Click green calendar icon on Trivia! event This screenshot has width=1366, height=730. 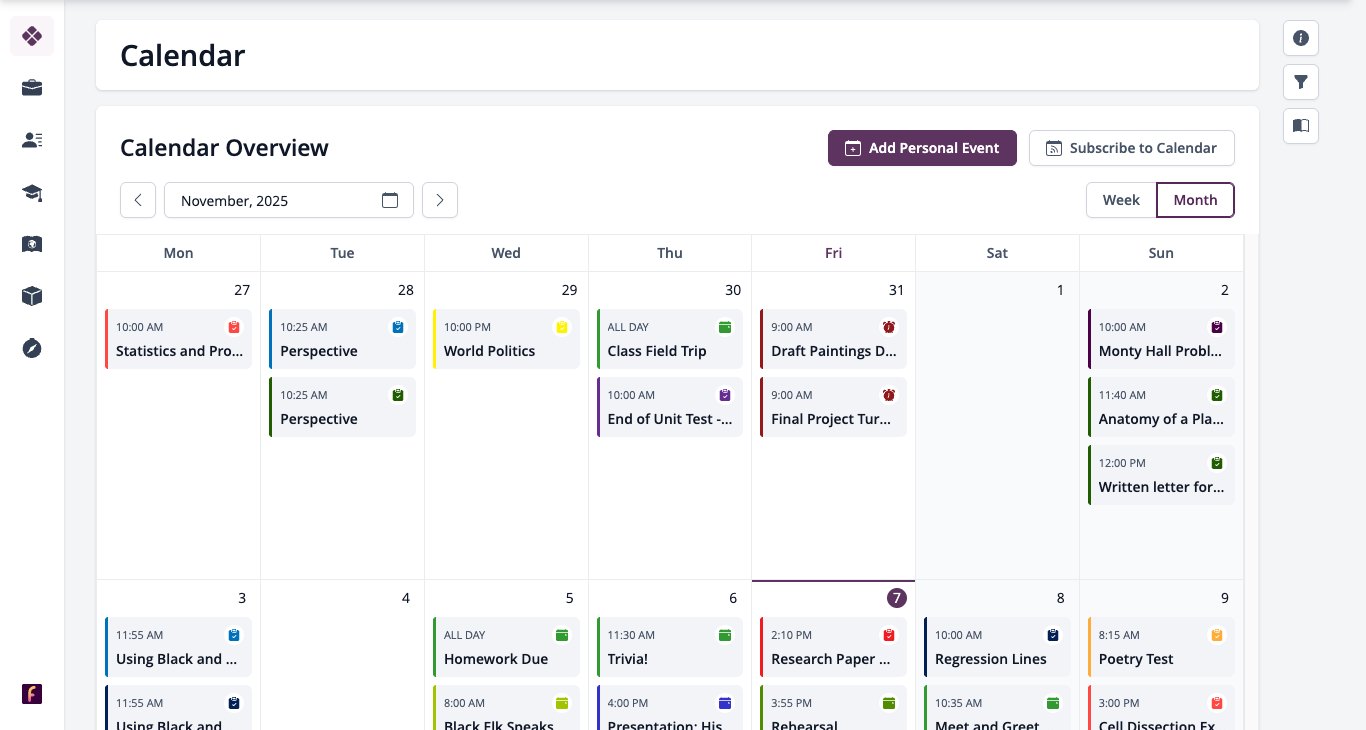point(725,635)
